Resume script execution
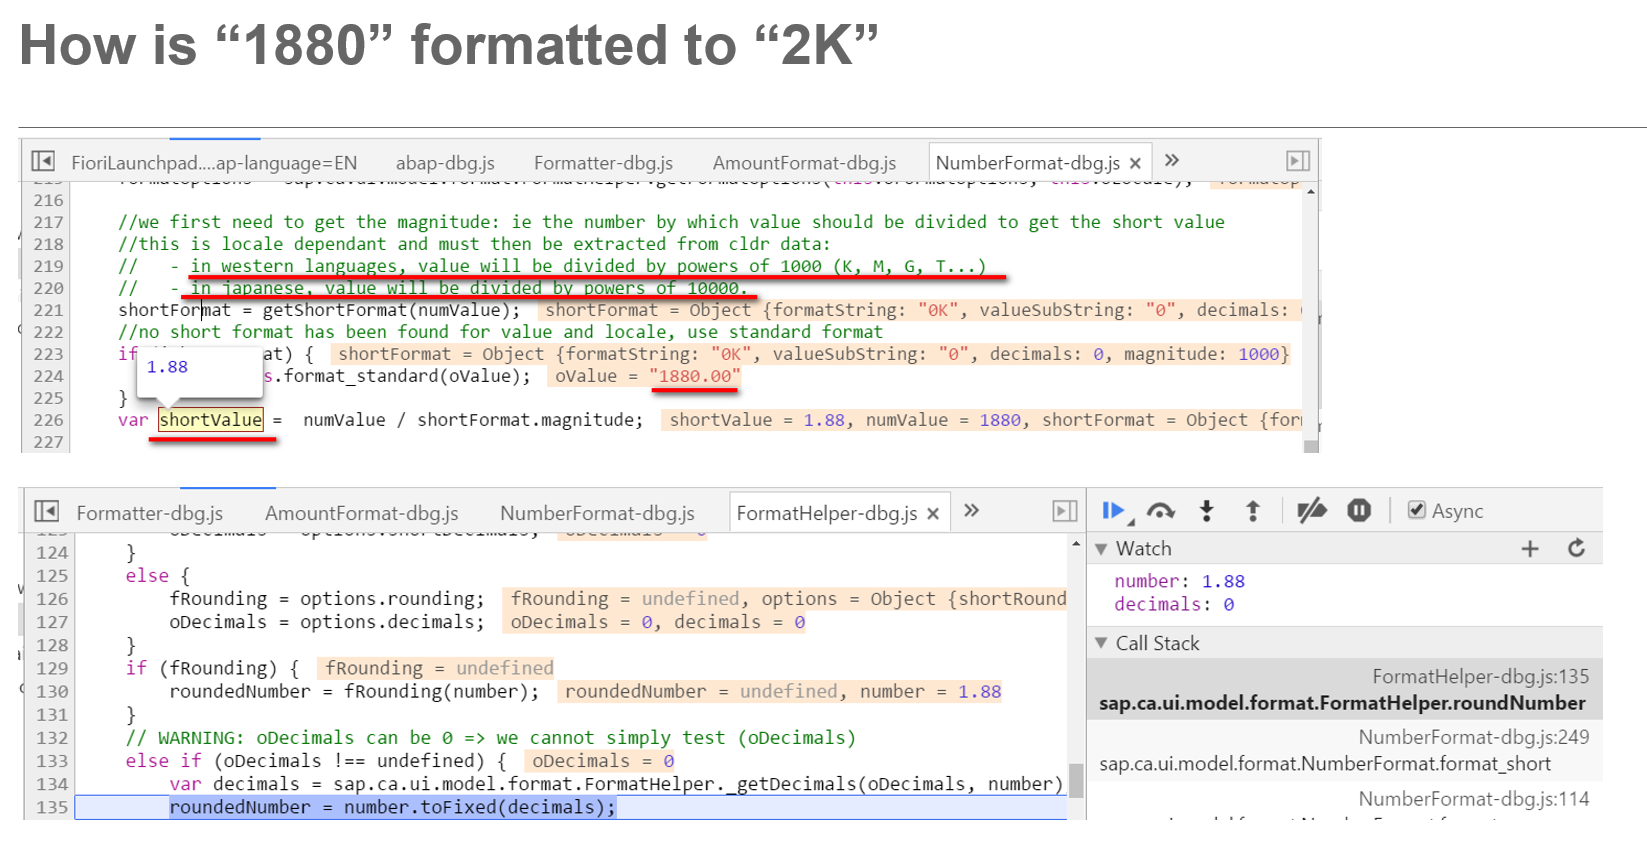The image size is (1647, 850). (x=1116, y=511)
